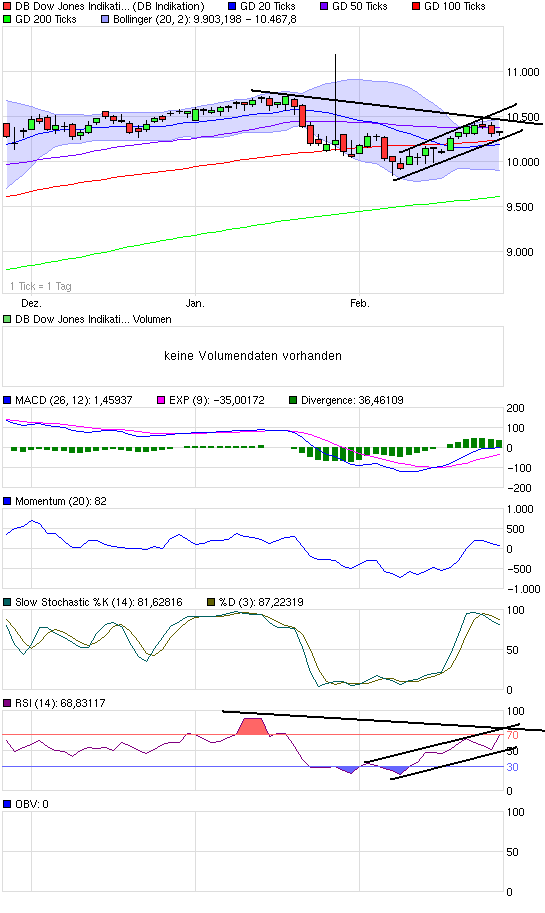Viewport: 545px width, 913px height.
Task: Click the '%D (3): 87,22319' label
Action: pos(261,602)
